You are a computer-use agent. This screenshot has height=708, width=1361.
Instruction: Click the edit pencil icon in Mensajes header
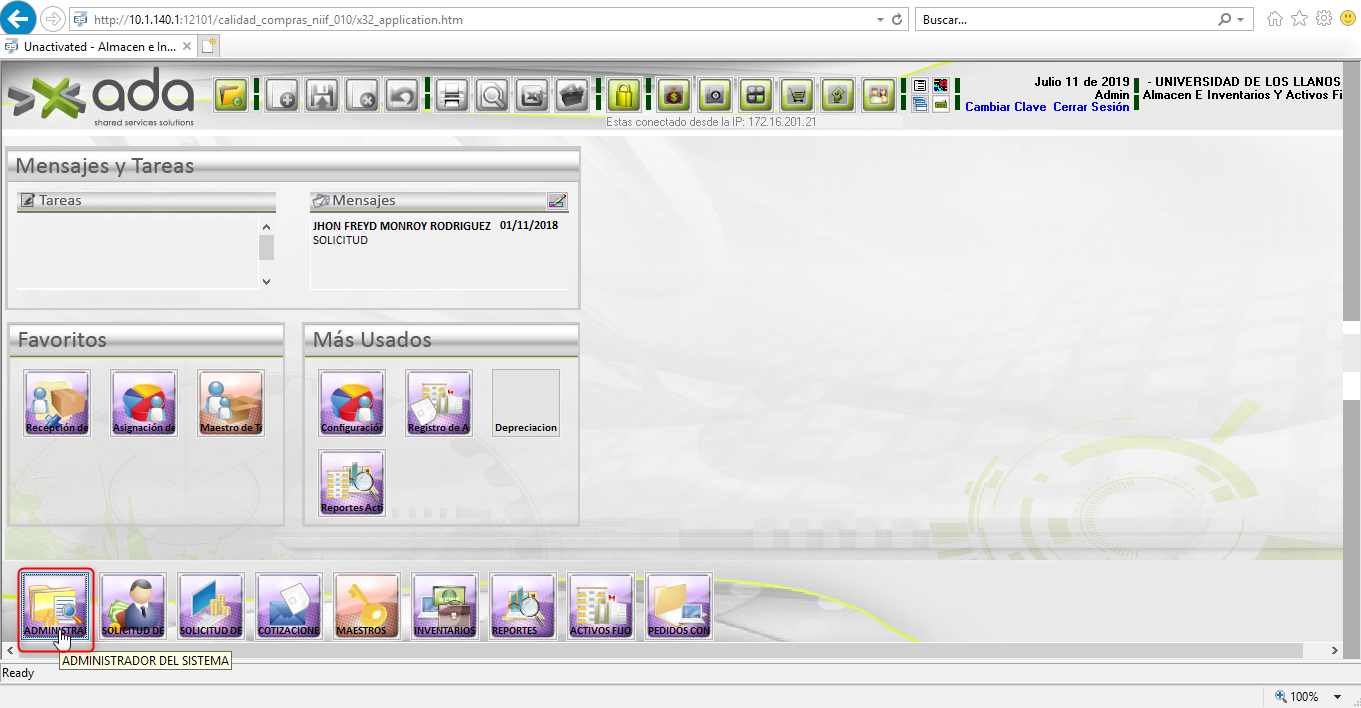point(557,200)
